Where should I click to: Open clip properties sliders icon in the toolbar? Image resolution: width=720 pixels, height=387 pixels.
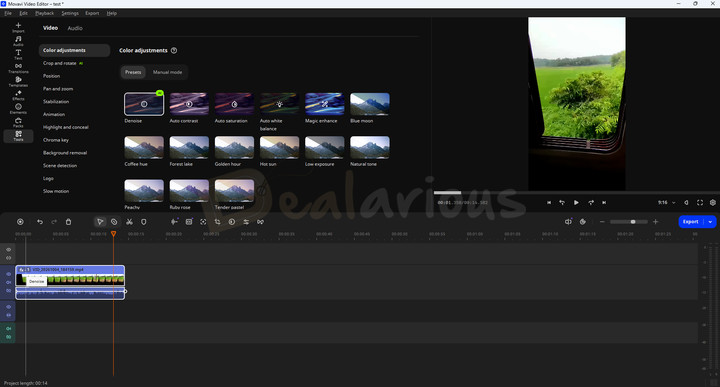coord(246,222)
